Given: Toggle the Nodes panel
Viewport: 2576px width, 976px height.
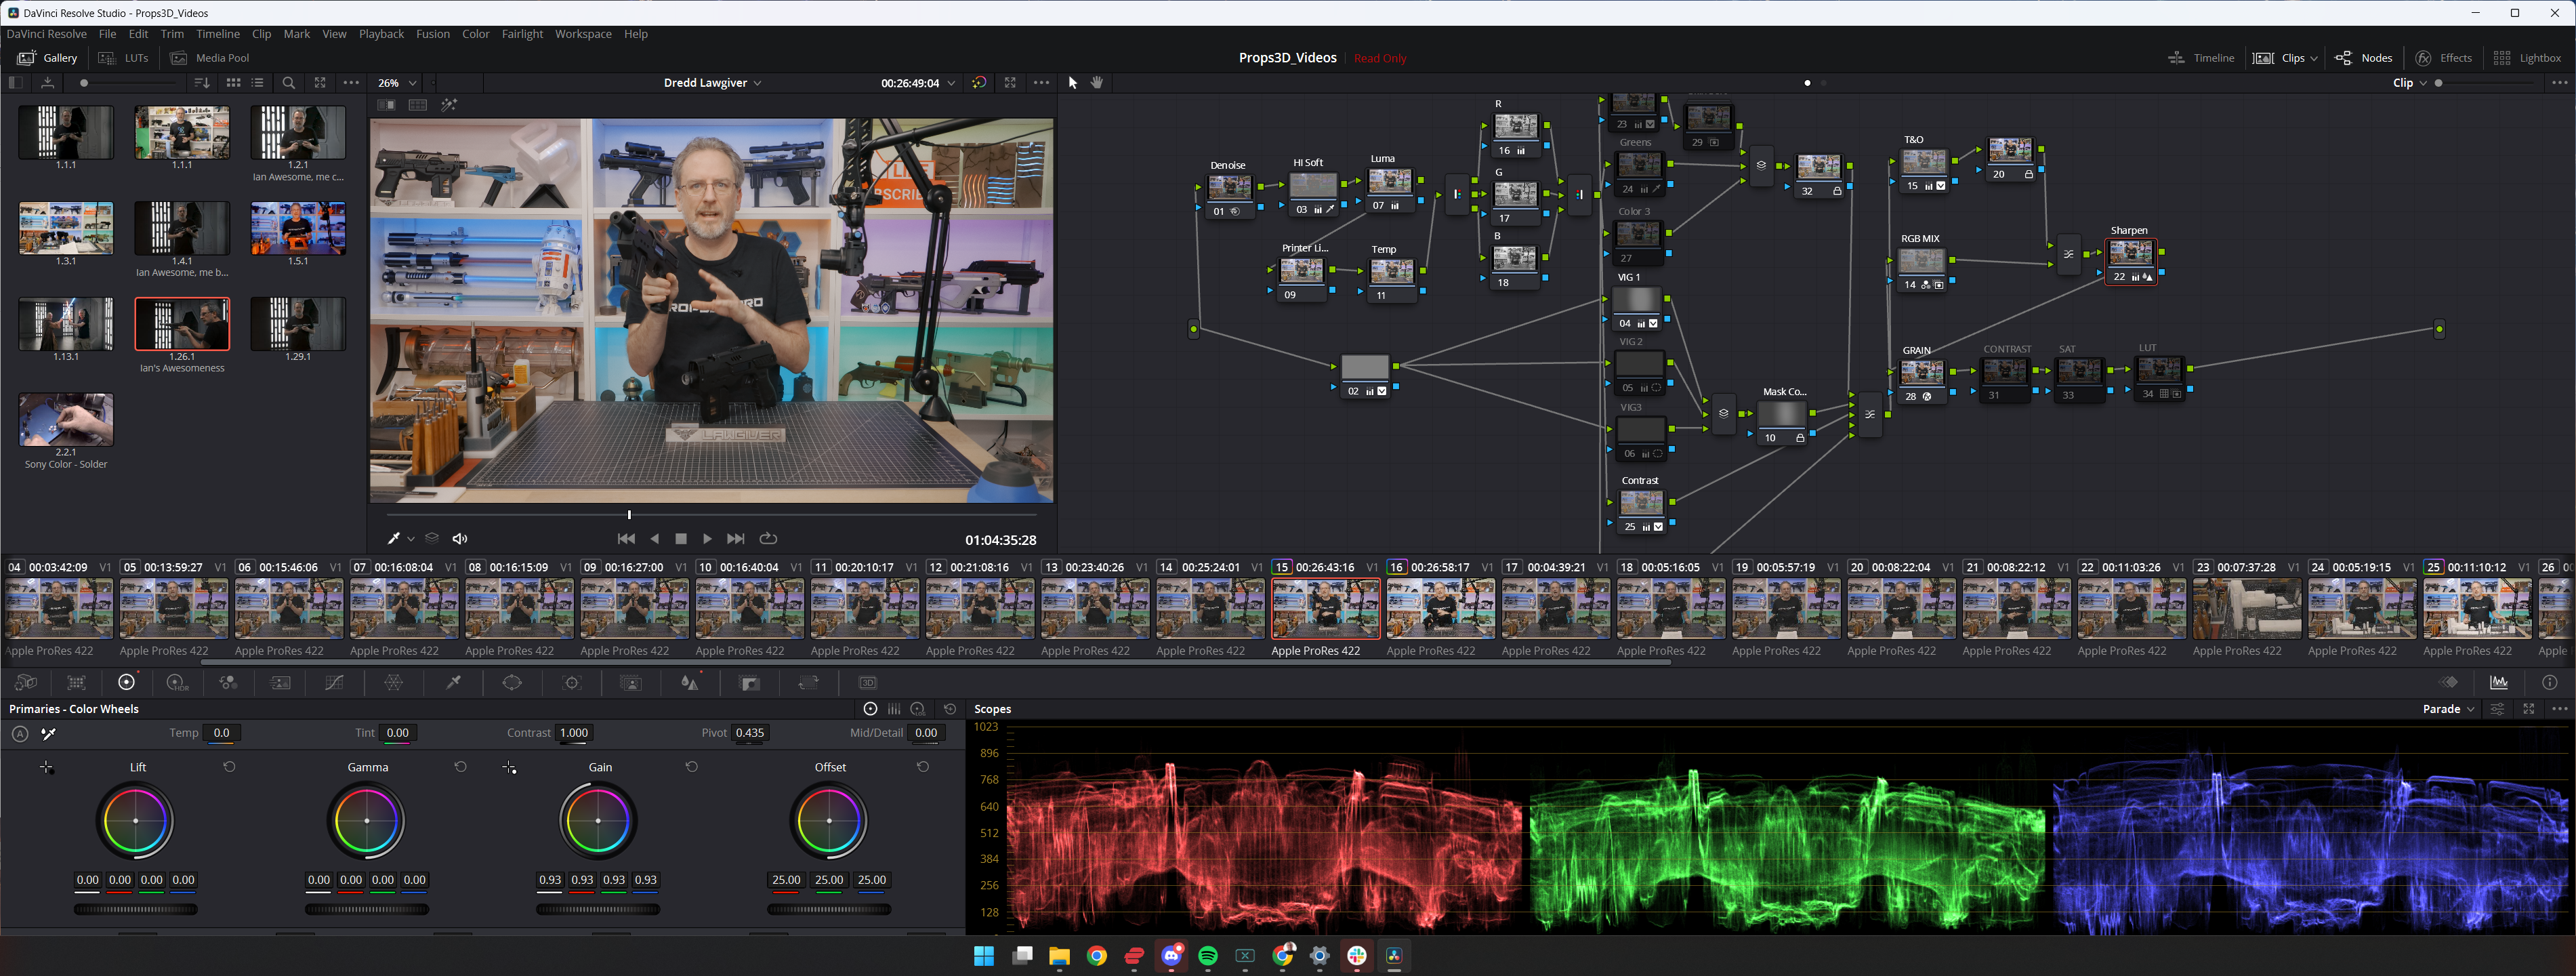Looking at the screenshot, I should tap(2363, 58).
